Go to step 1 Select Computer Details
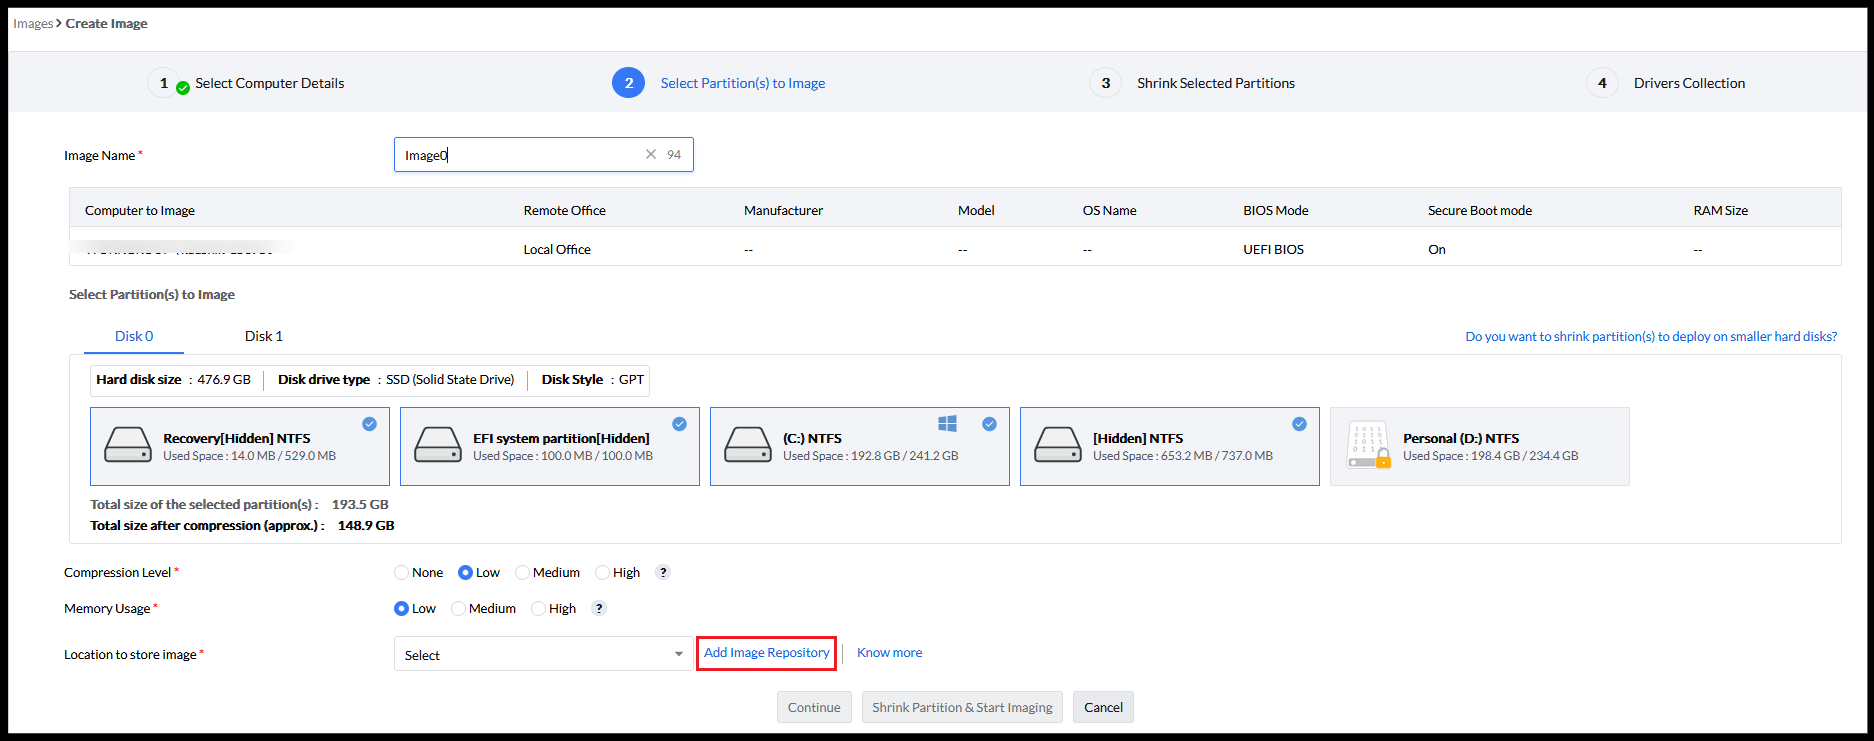1874x741 pixels. tap(269, 83)
